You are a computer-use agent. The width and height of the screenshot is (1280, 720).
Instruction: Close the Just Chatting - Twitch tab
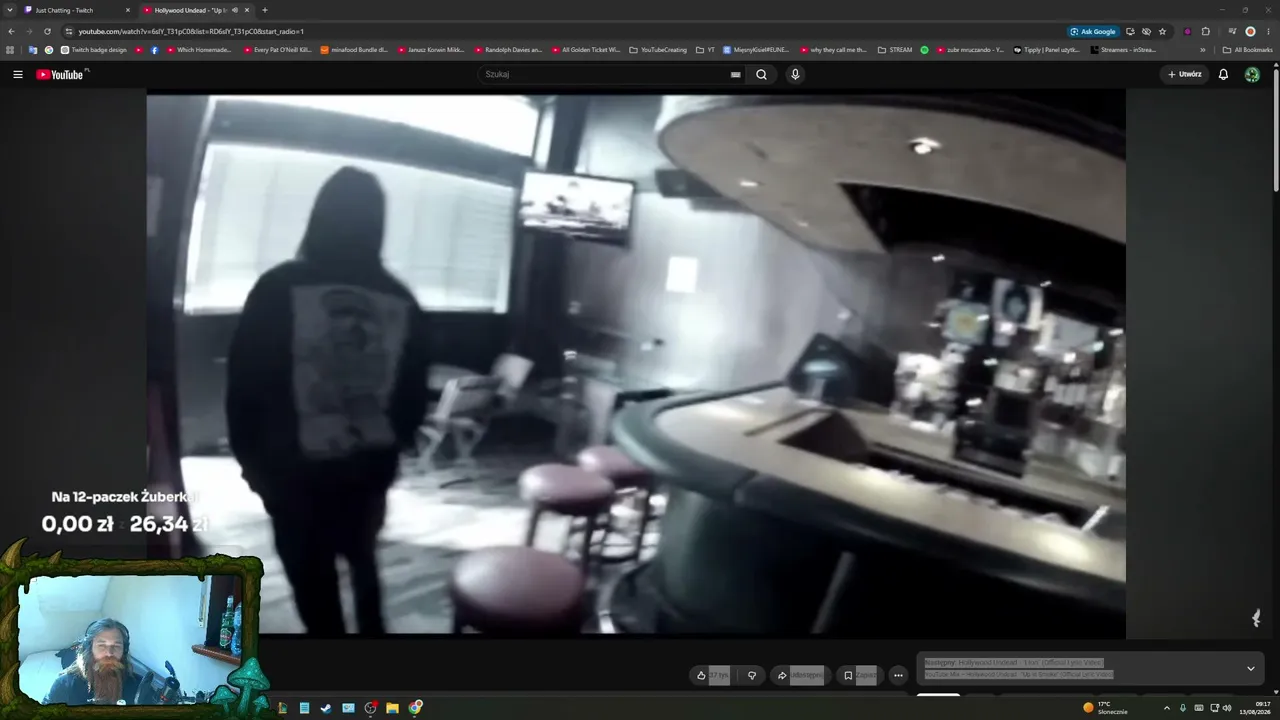pyautogui.click(x=128, y=10)
